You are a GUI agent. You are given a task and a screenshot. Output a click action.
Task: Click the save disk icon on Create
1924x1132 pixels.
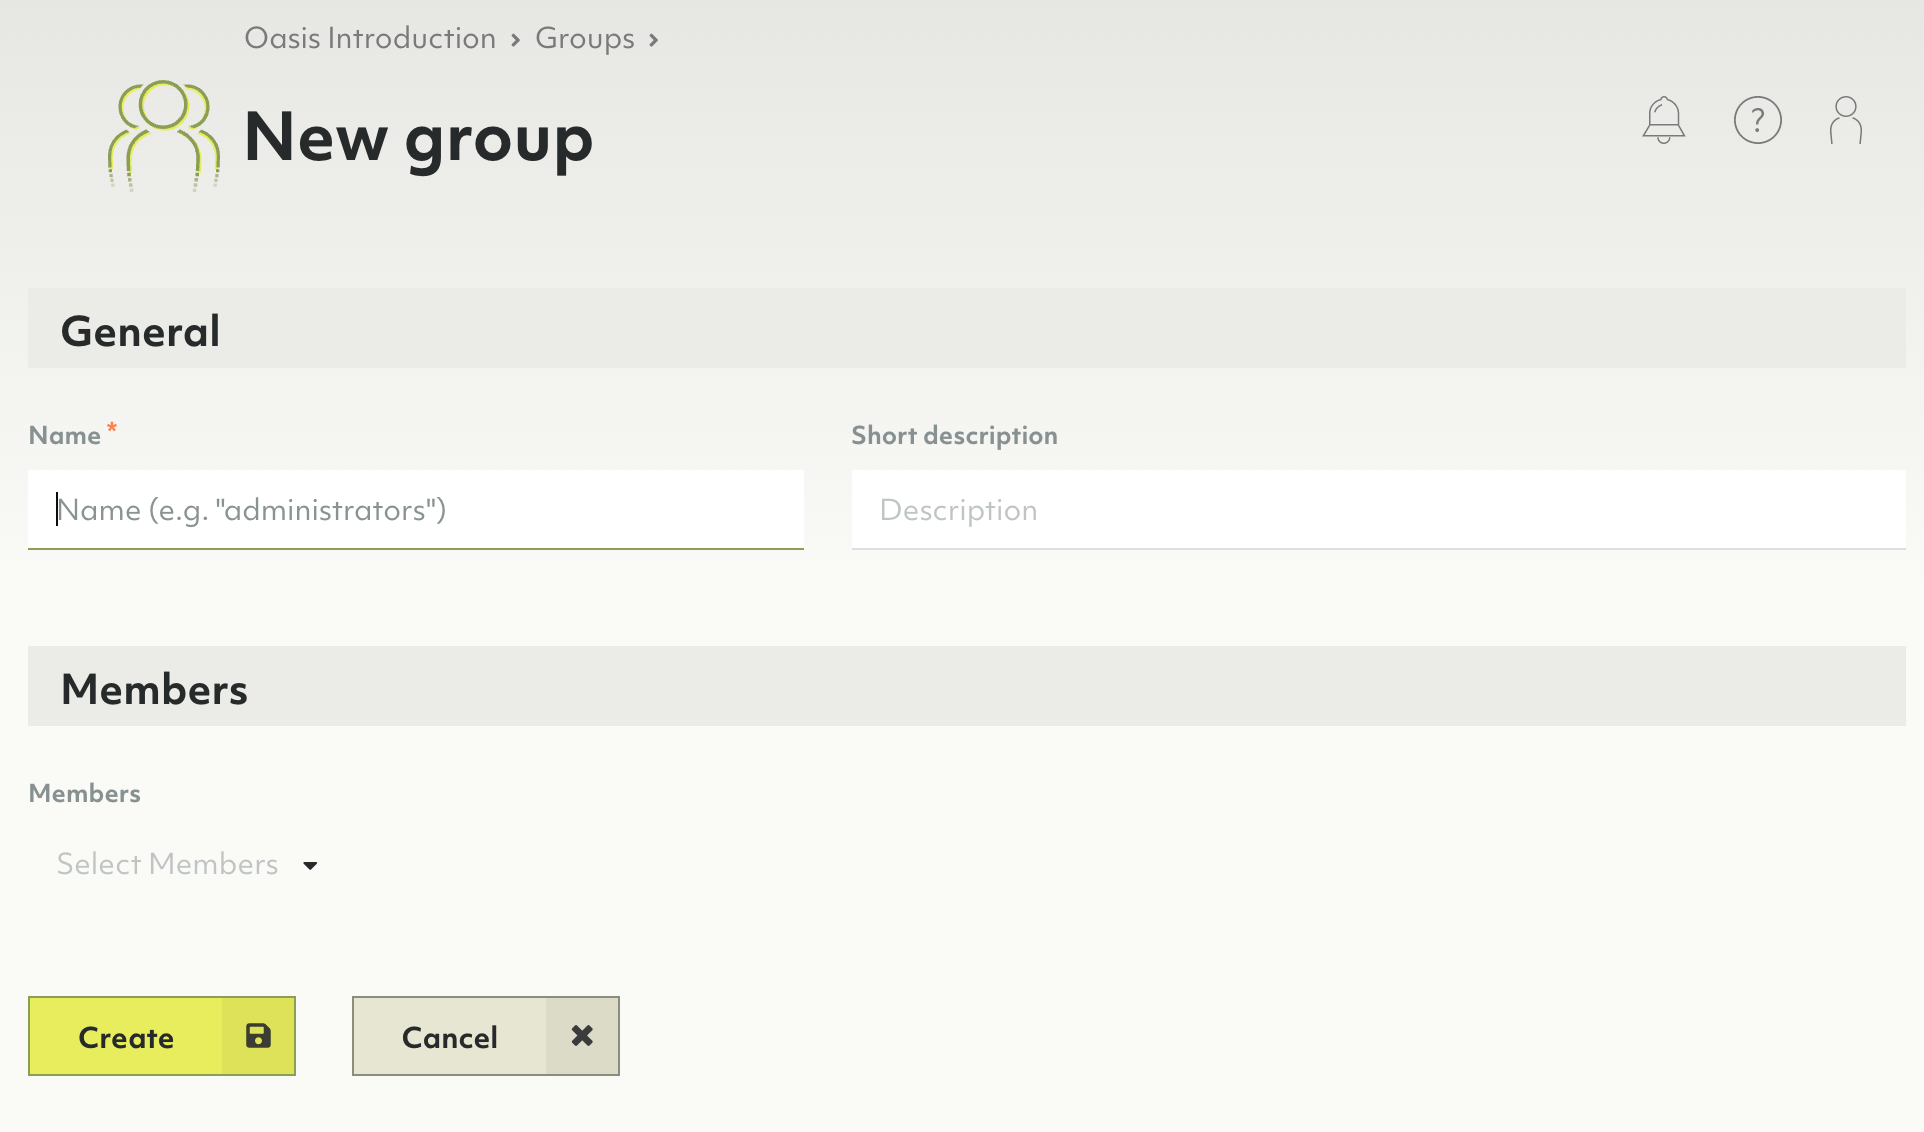258,1036
